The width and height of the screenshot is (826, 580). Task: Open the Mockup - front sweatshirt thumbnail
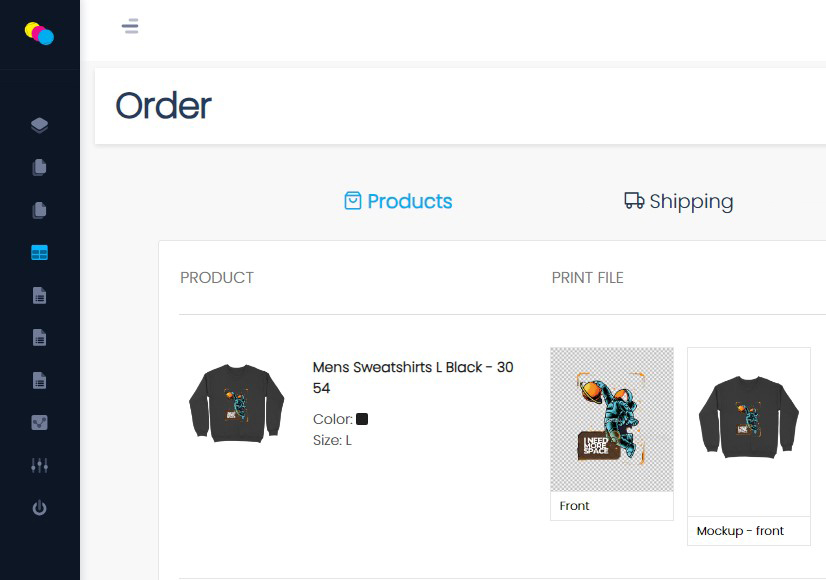(x=748, y=430)
